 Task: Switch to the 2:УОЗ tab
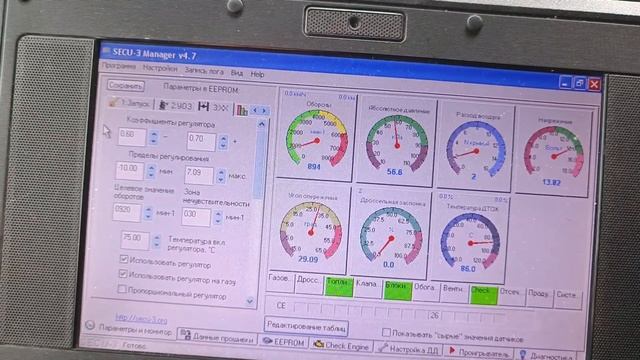[176, 106]
